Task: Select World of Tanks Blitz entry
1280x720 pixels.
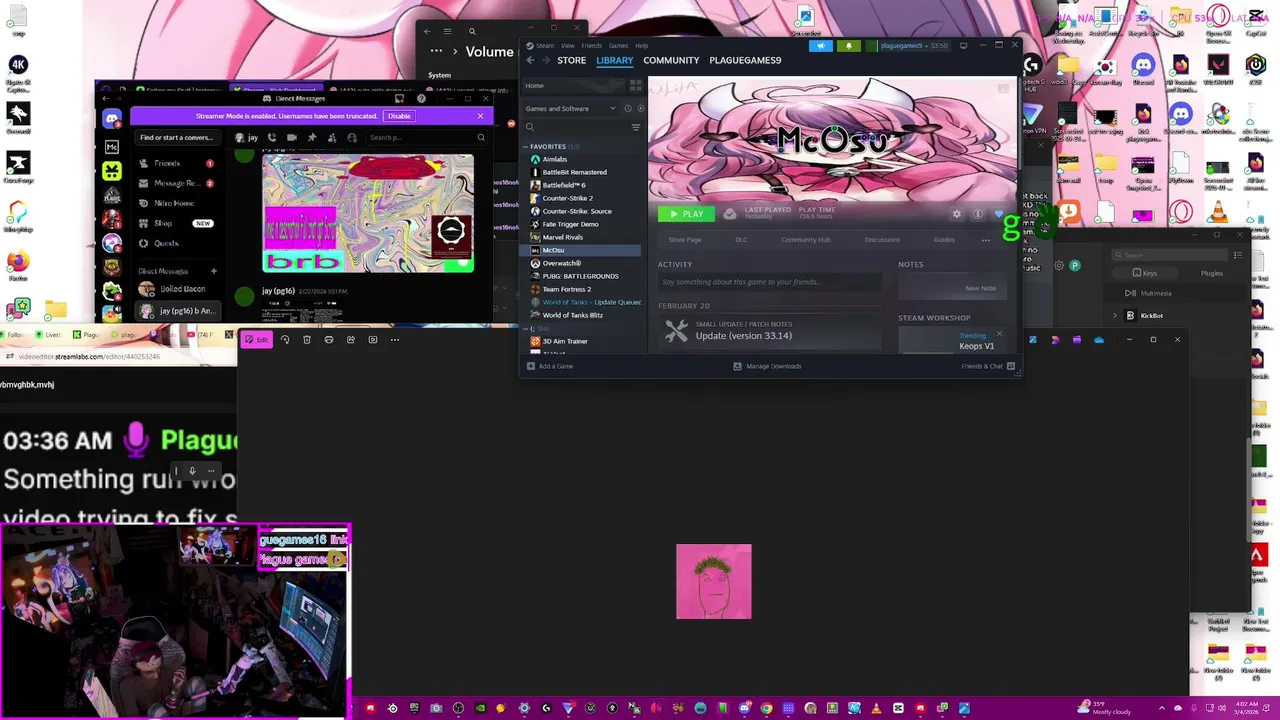Action: coord(572,315)
